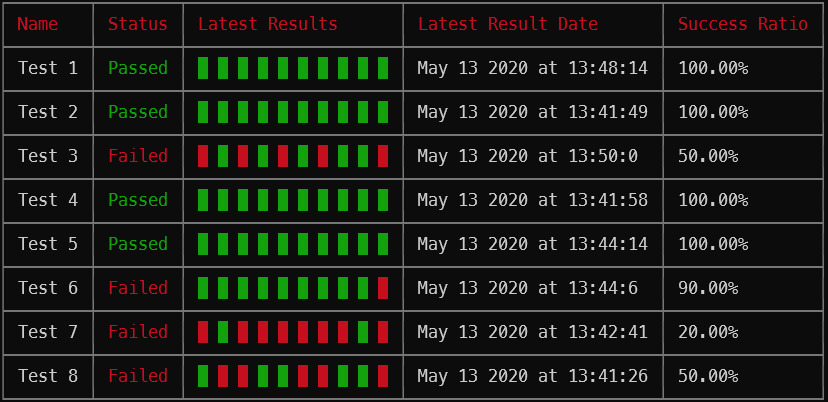828x402 pixels.
Task: Click the Passed status of Test 2
Action: tap(138, 112)
